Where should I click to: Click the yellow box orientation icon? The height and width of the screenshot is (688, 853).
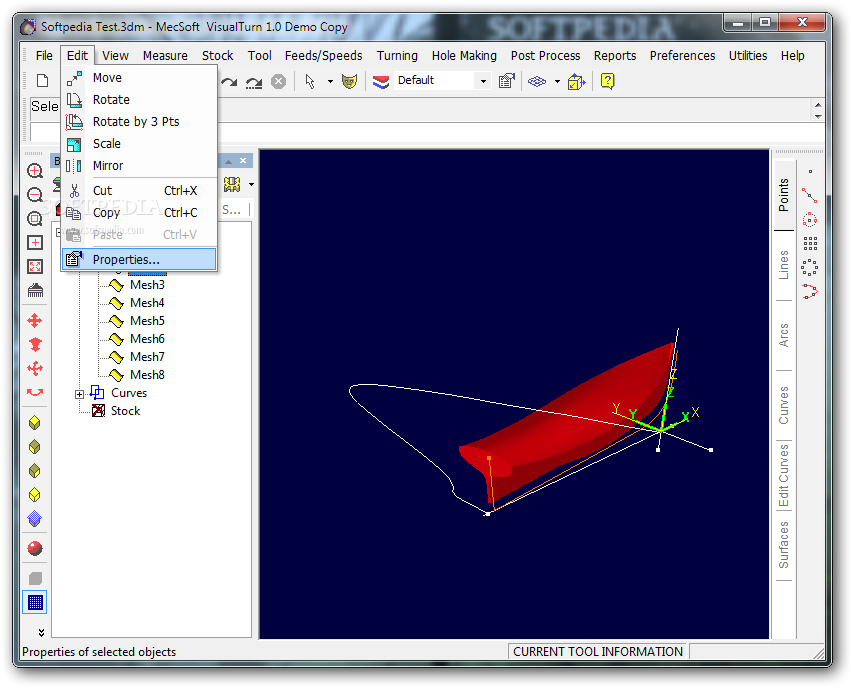tap(576, 82)
